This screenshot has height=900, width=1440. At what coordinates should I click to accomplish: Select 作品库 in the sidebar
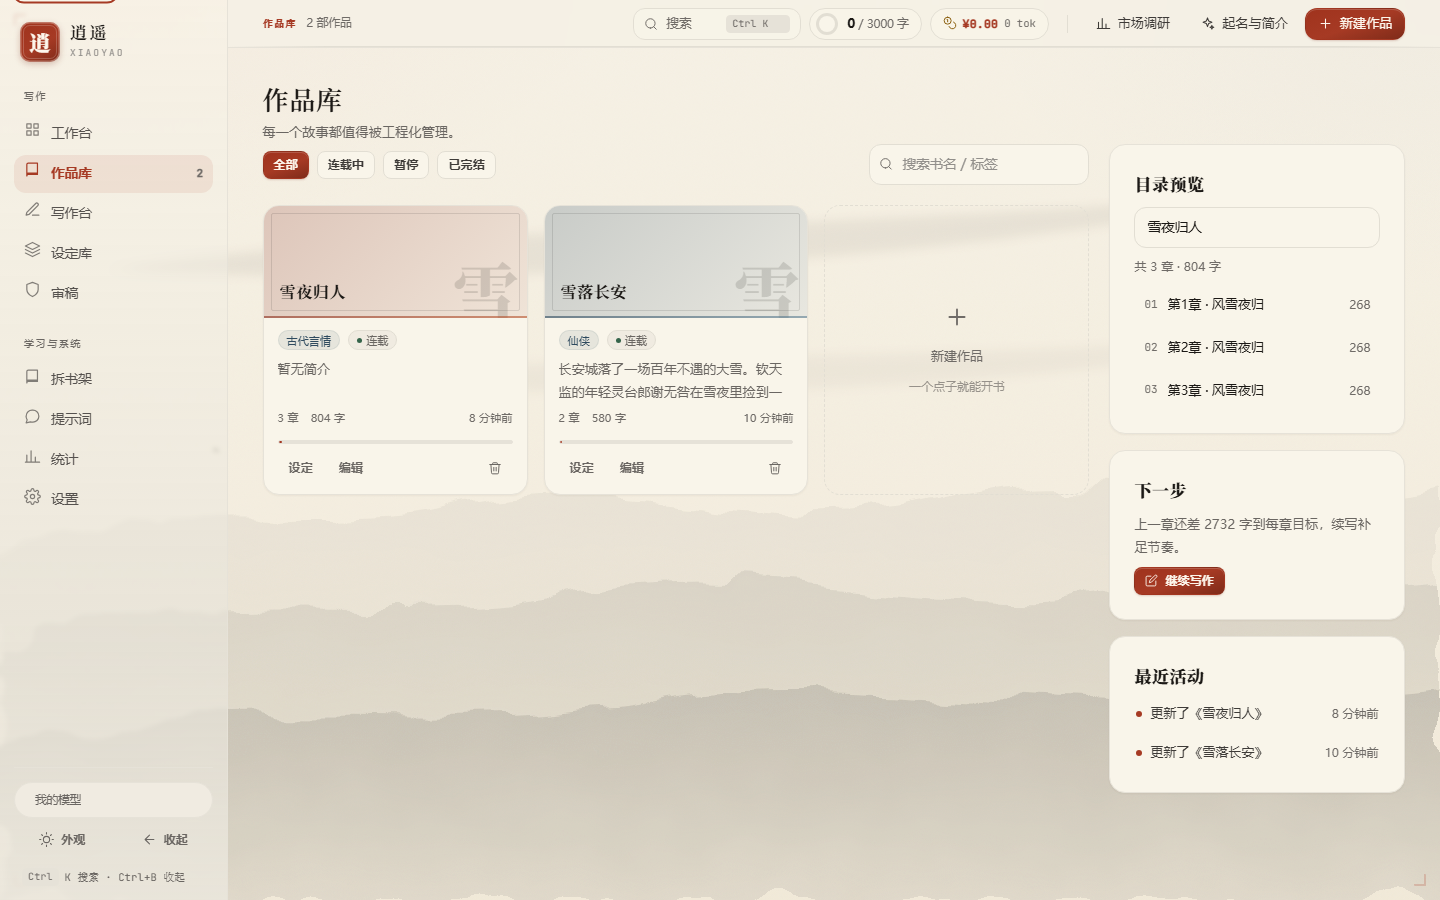click(x=113, y=173)
